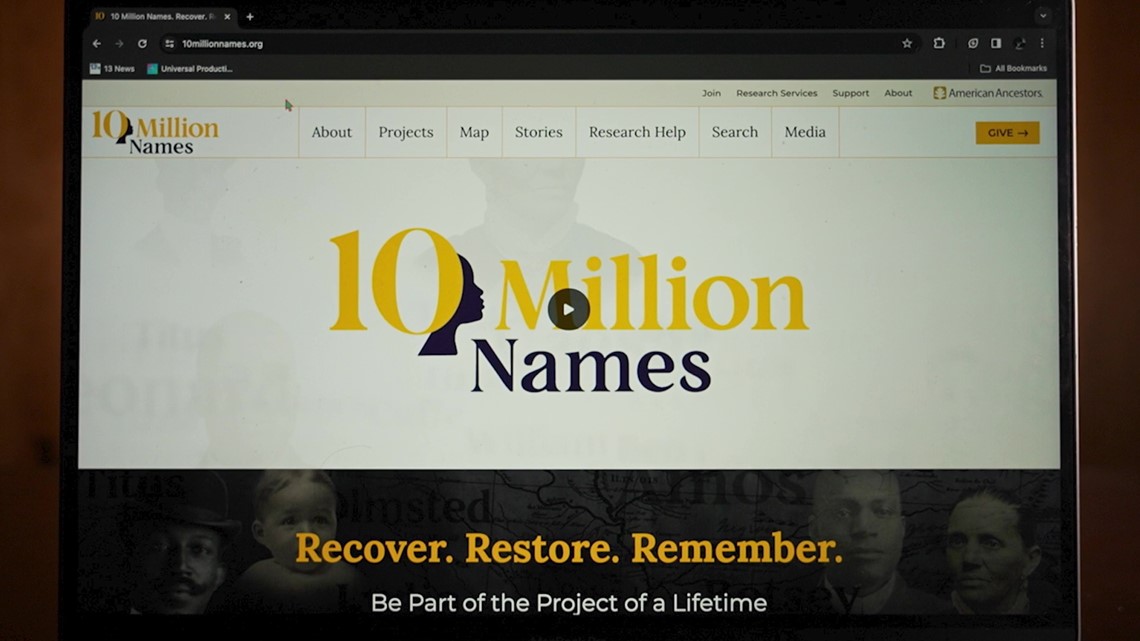Toggle the Chrome side panel icon

(996, 44)
